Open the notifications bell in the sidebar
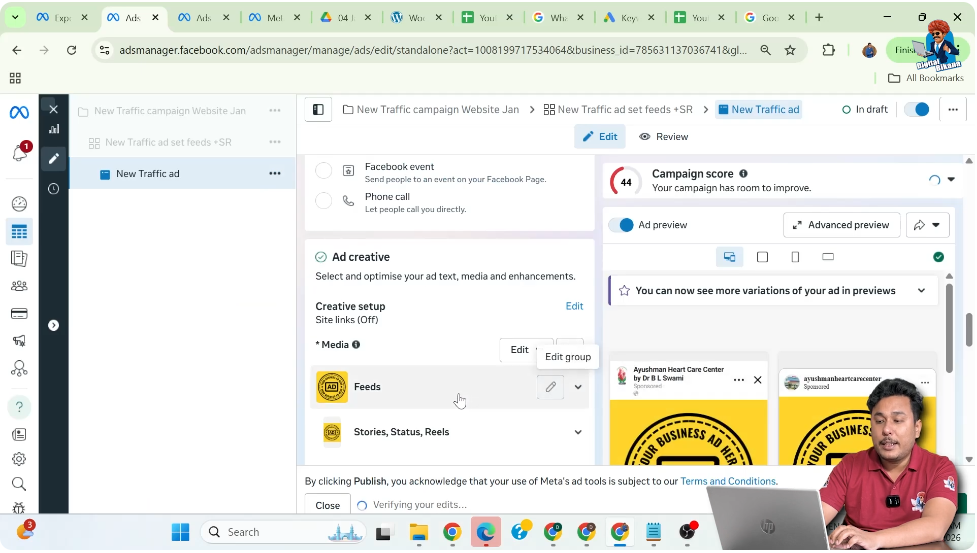Image resolution: width=977 pixels, height=553 pixels. point(19,153)
